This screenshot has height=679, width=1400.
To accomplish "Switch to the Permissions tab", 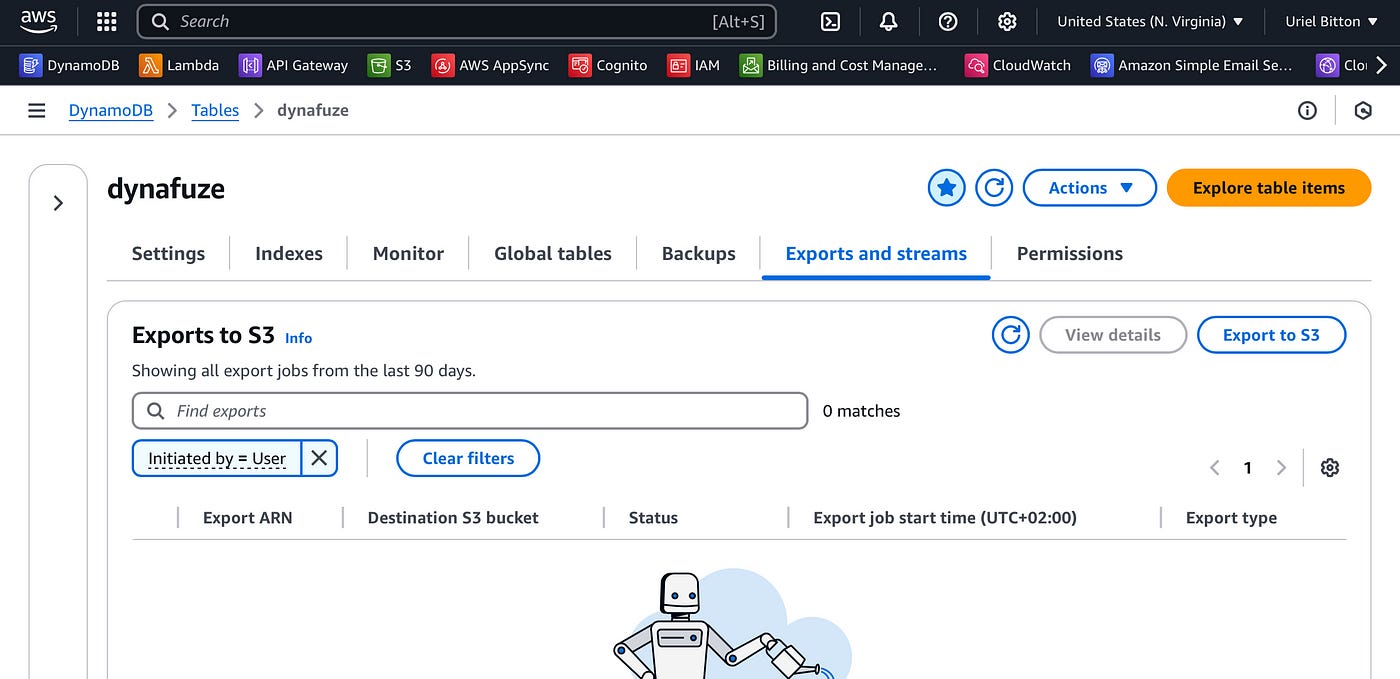I will [1070, 253].
